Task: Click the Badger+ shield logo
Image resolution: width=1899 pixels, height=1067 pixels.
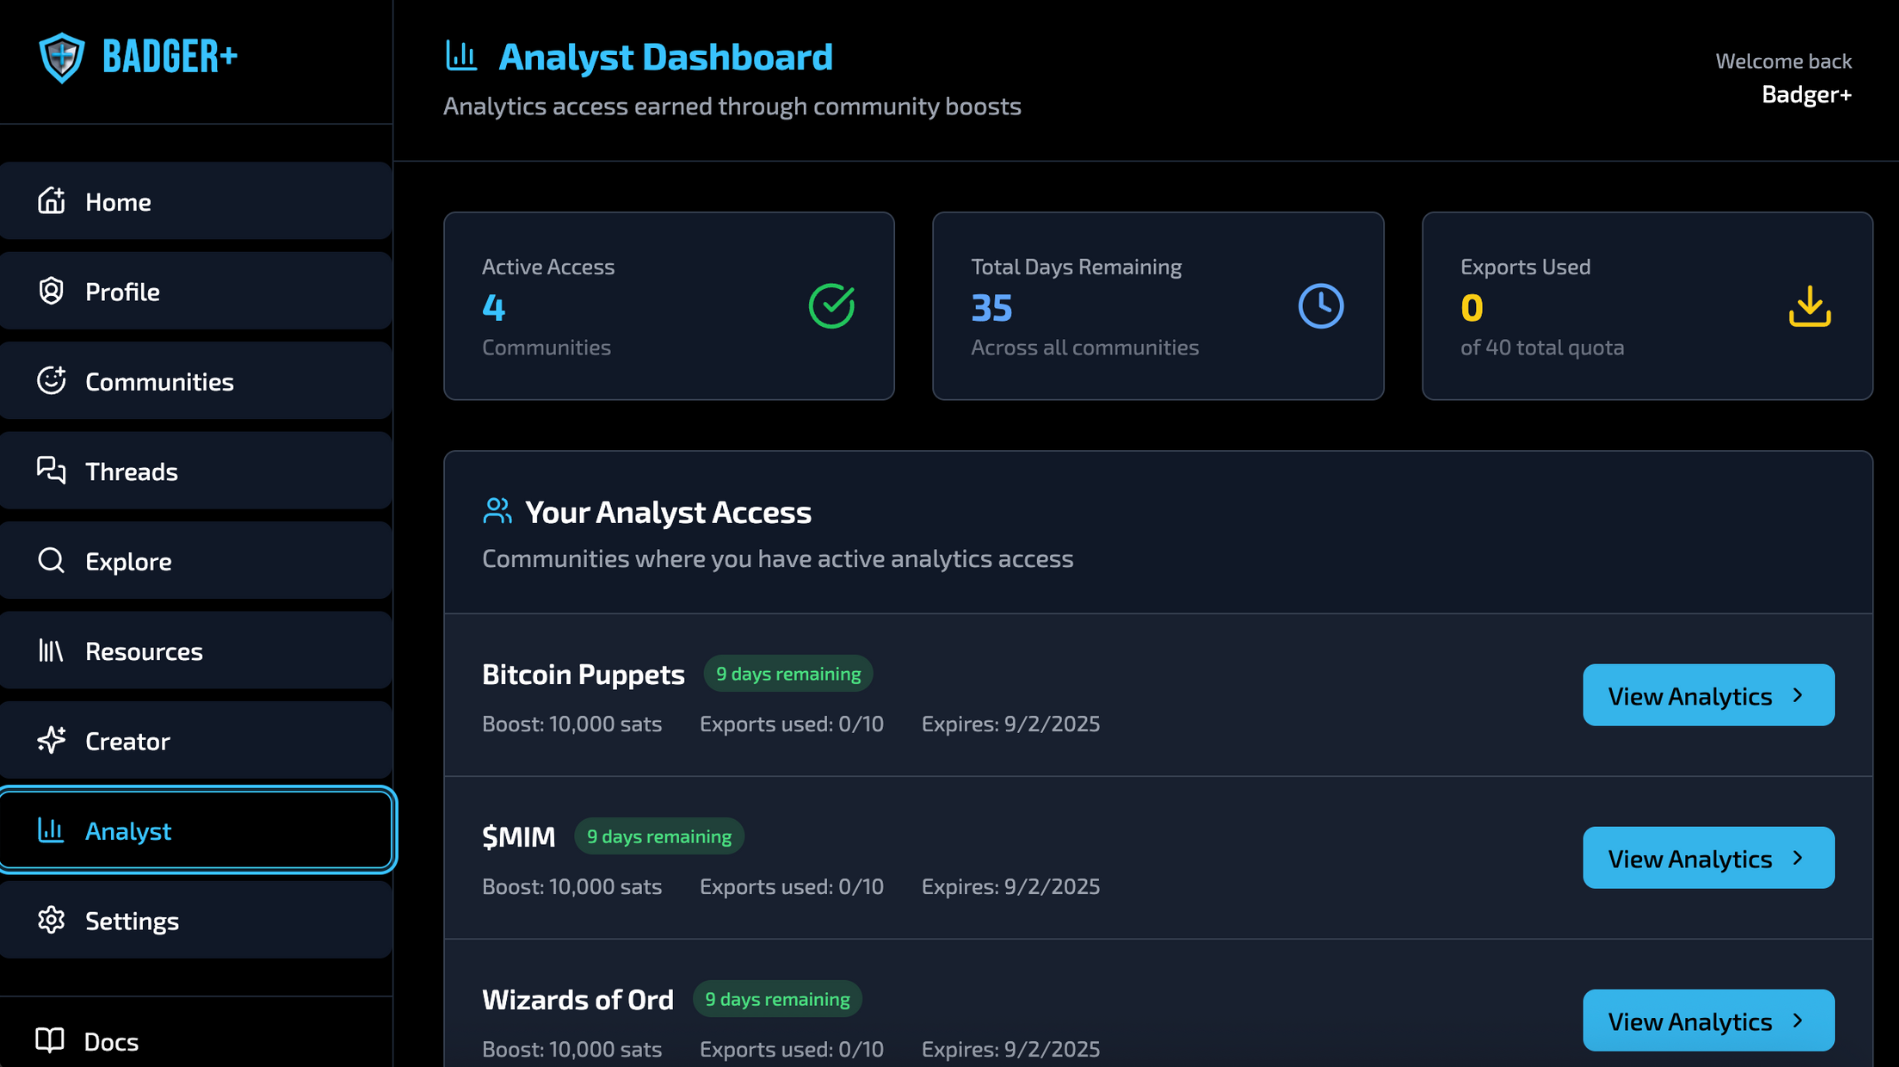Action: coord(61,57)
